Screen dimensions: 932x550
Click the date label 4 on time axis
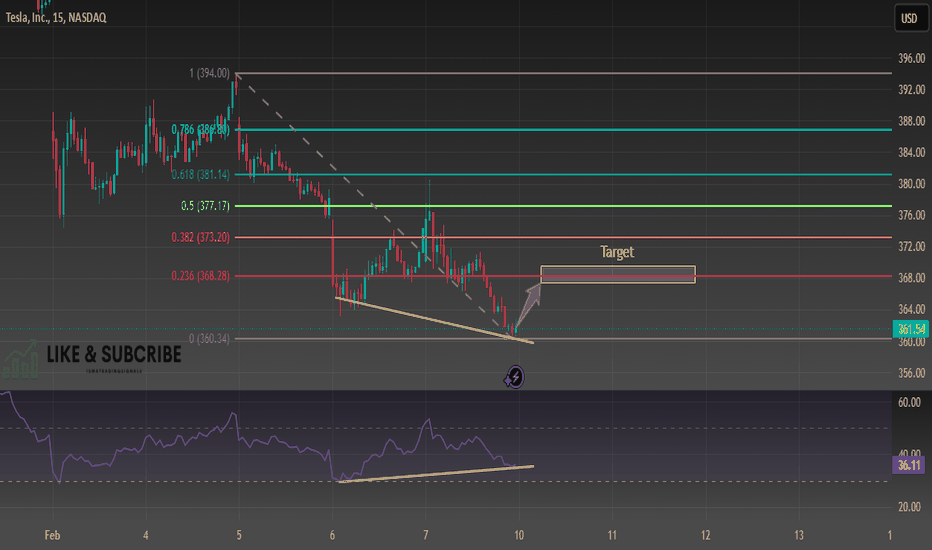(146, 535)
